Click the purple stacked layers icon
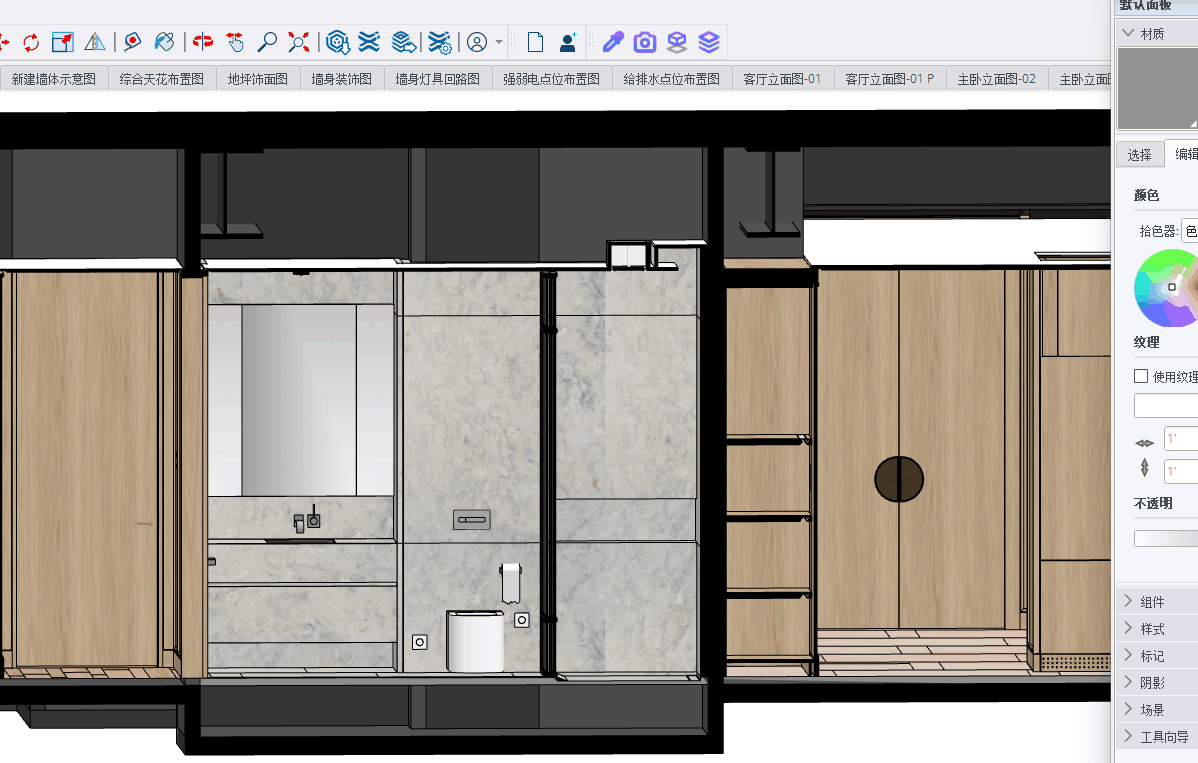Screen dimensions: 1198x763 [x=709, y=42]
